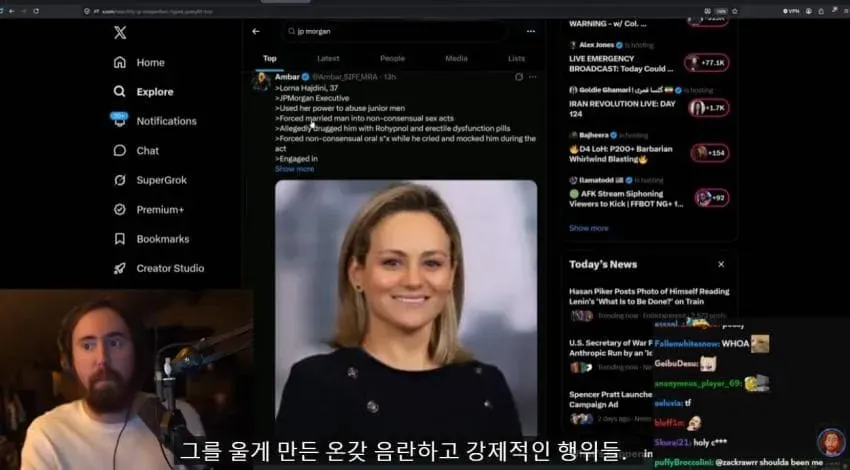This screenshot has width=850, height=470.
Task: Open the Bookmarks icon
Action: [120, 239]
